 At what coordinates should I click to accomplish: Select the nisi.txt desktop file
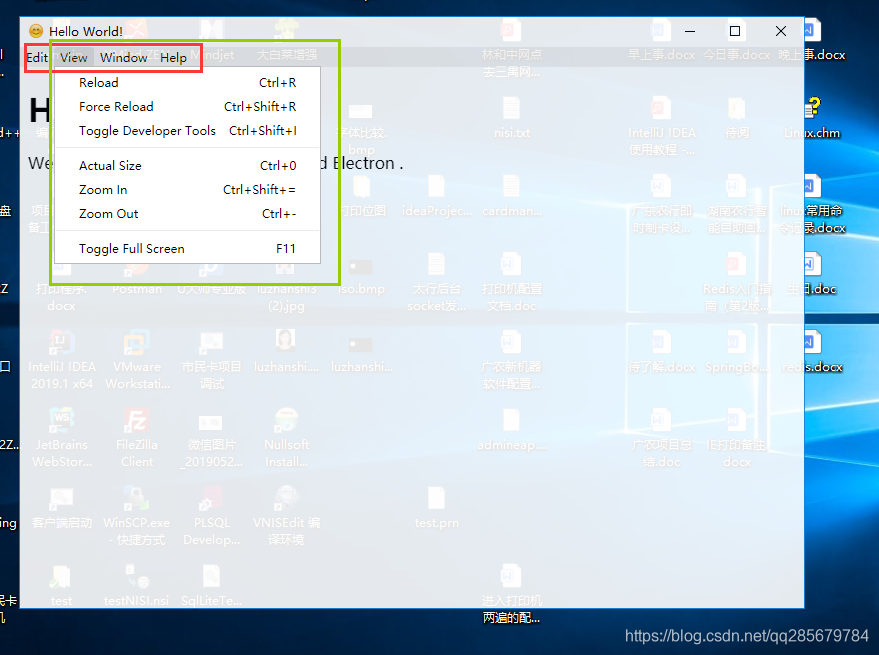(x=511, y=117)
